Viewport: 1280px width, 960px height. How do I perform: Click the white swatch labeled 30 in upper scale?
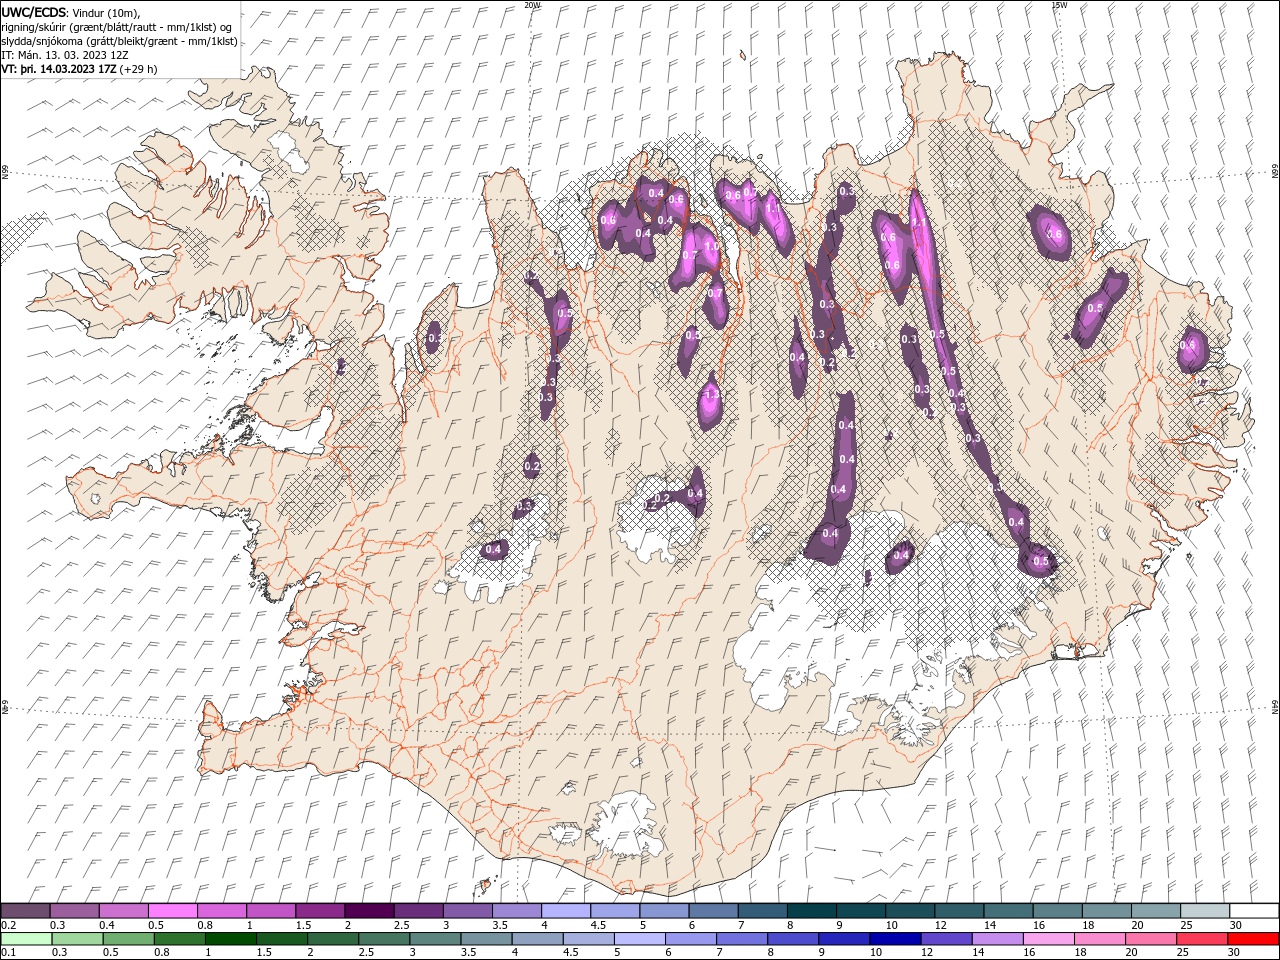click(x=1254, y=911)
